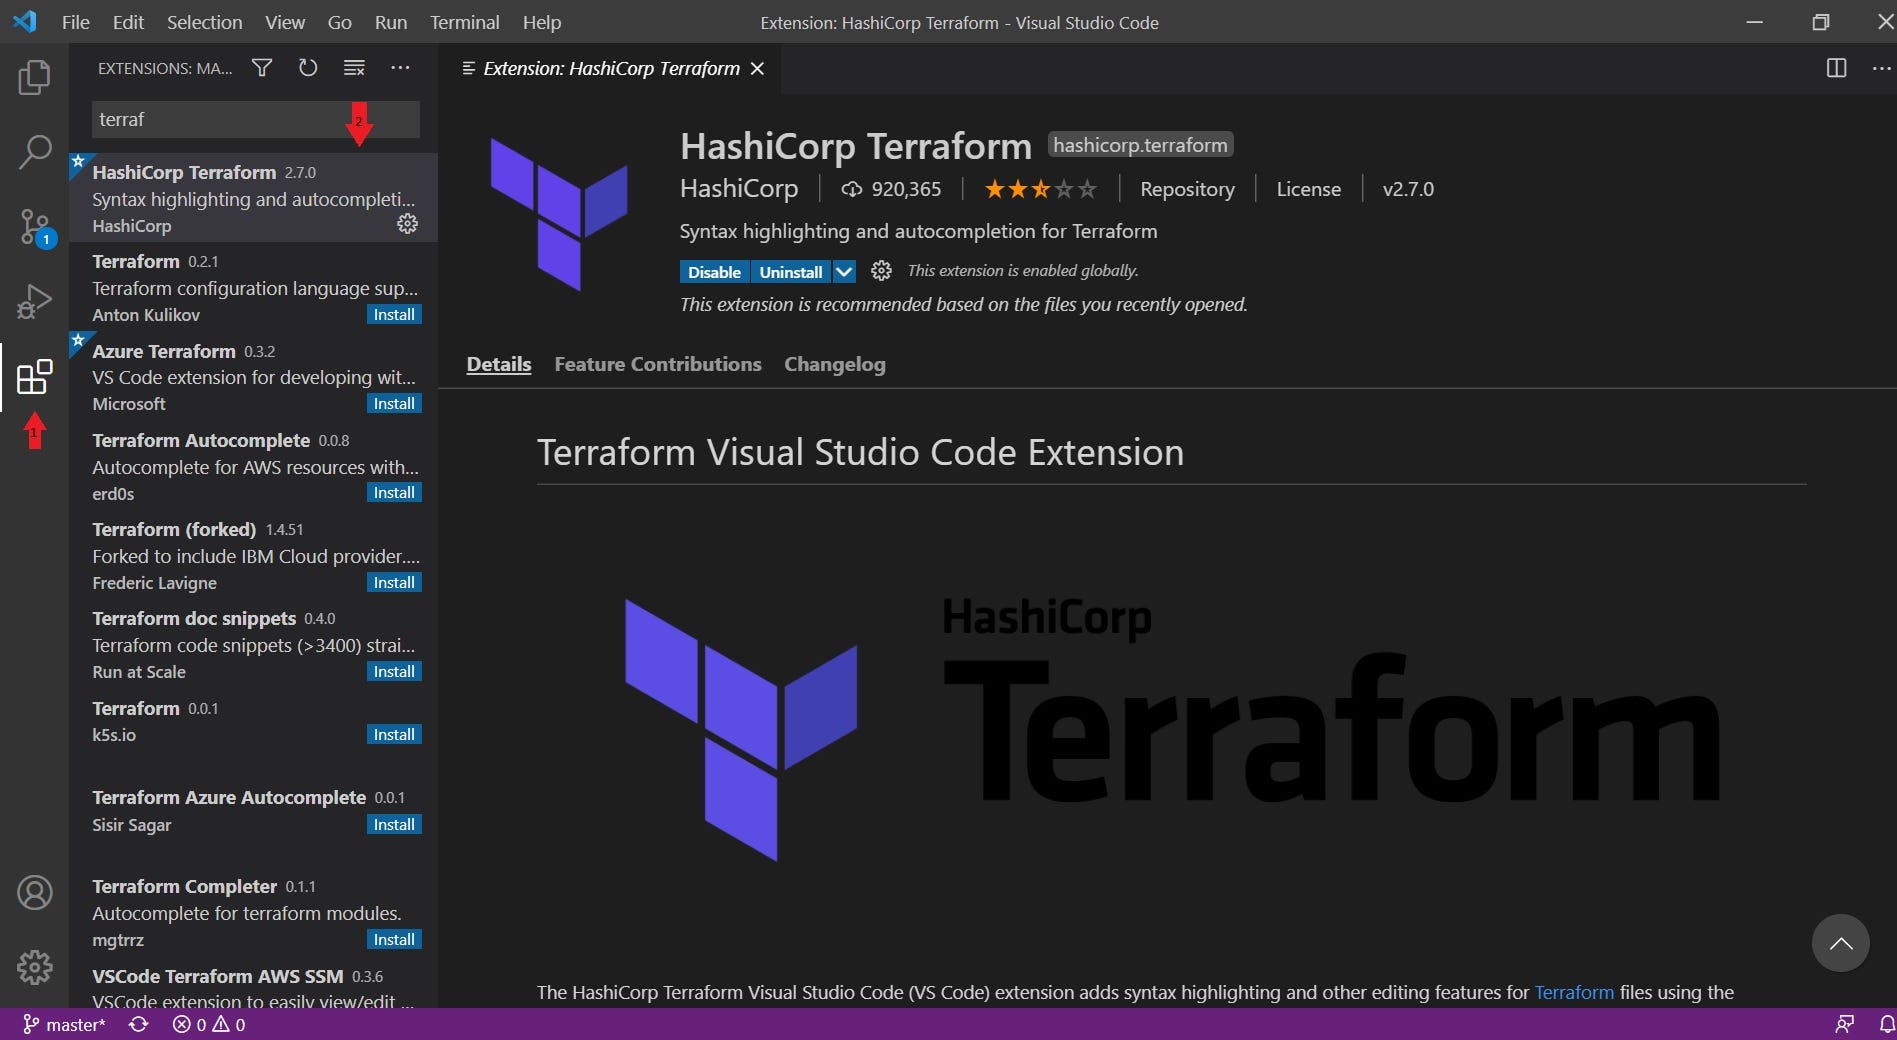Image resolution: width=1897 pixels, height=1040 pixels.
Task: Click the large Terraform logo image
Action: [x=1171, y=728]
